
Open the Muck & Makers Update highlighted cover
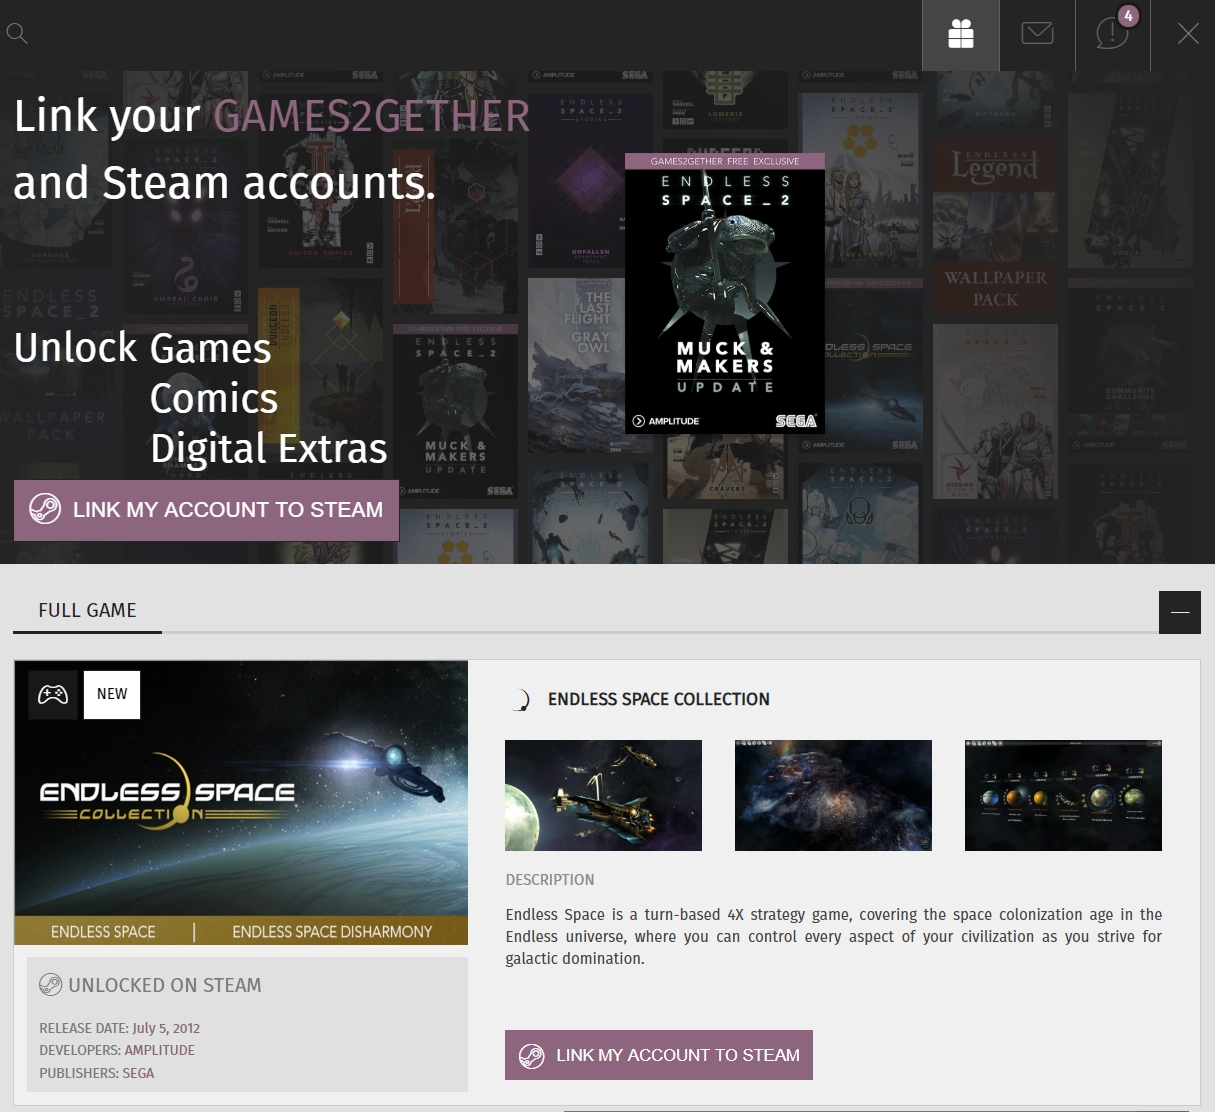725,294
